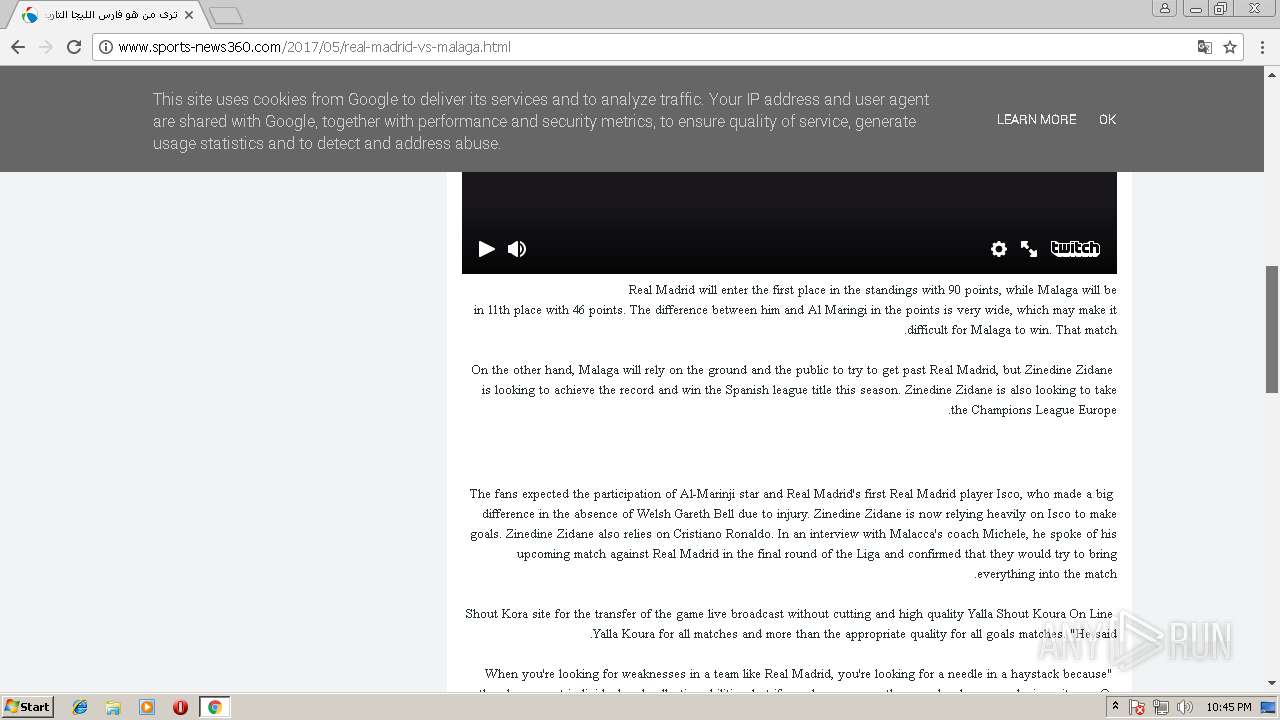Launch Internet Explorer from taskbar
This screenshot has width=1280, height=720.
[80, 707]
